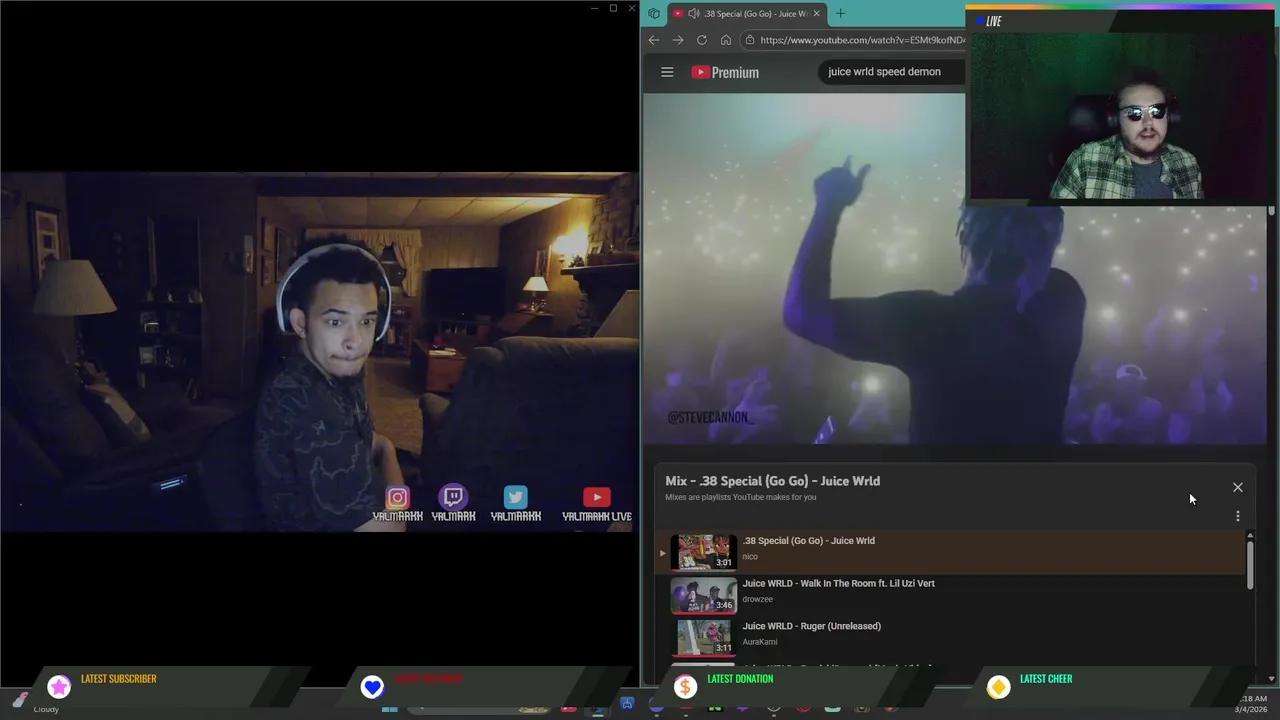Open the browser home page
The image size is (1280, 720).
[726, 40]
